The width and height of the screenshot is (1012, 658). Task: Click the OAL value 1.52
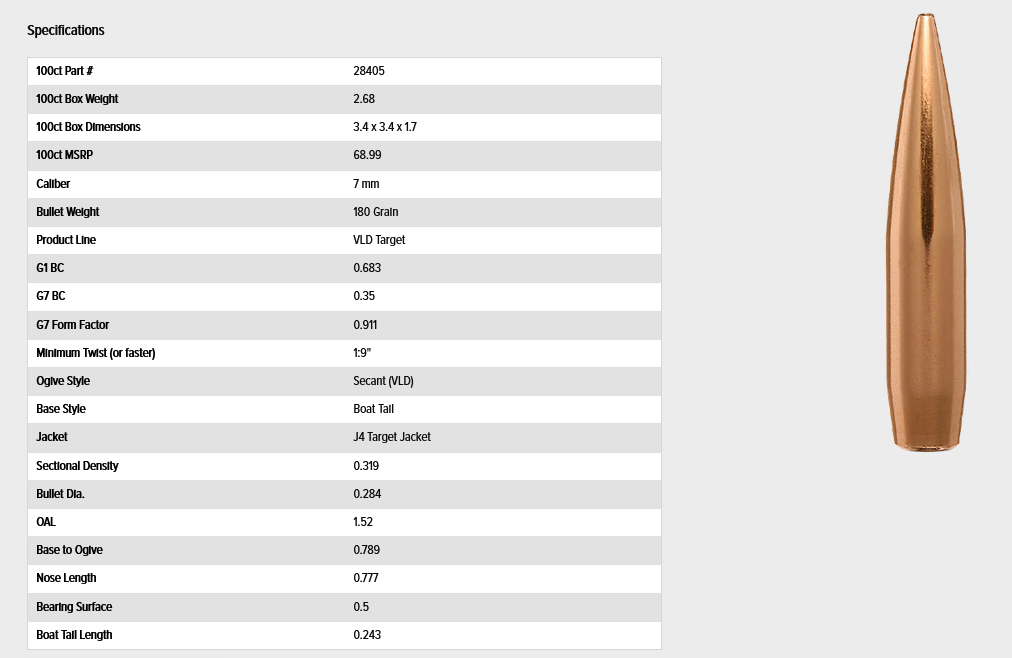tap(363, 522)
